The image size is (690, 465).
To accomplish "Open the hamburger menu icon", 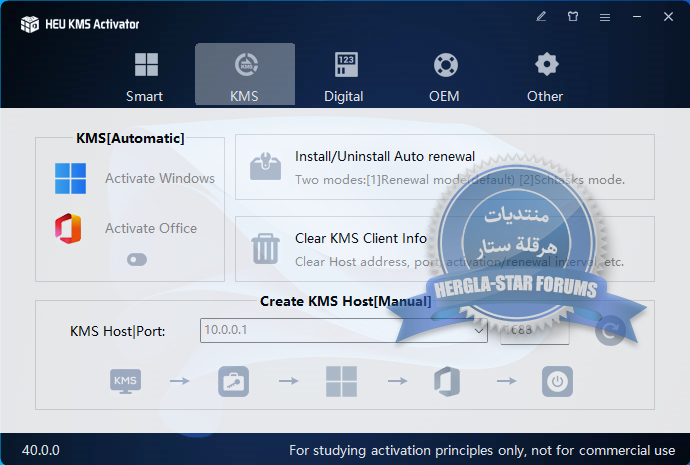I will tap(605, 17).
